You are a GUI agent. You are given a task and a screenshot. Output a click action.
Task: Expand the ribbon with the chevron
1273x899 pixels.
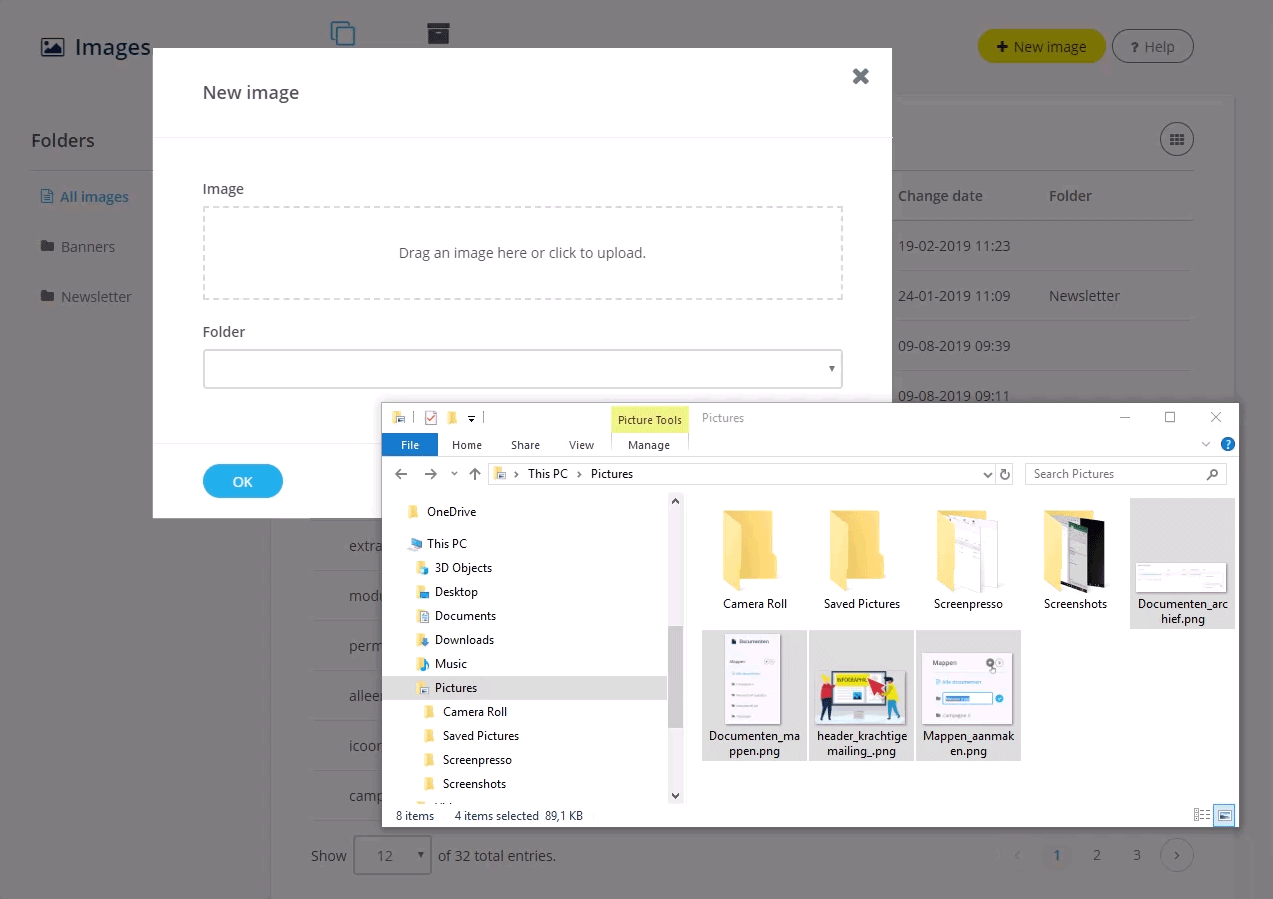pyautogui.click(x=1205, y=445)
